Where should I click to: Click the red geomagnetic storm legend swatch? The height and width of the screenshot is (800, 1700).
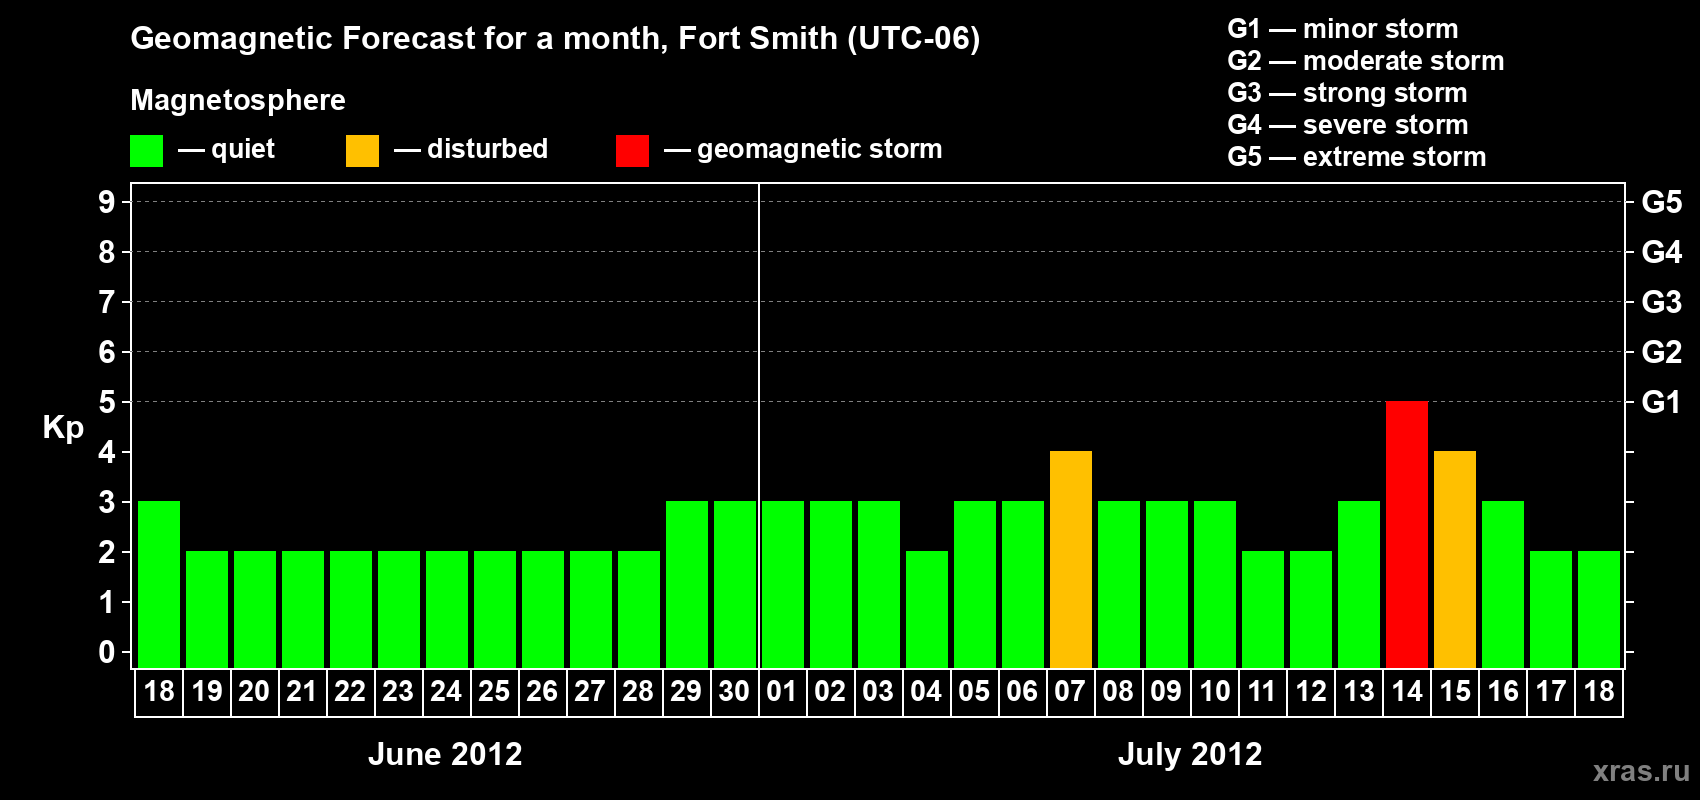pos(632,151)
